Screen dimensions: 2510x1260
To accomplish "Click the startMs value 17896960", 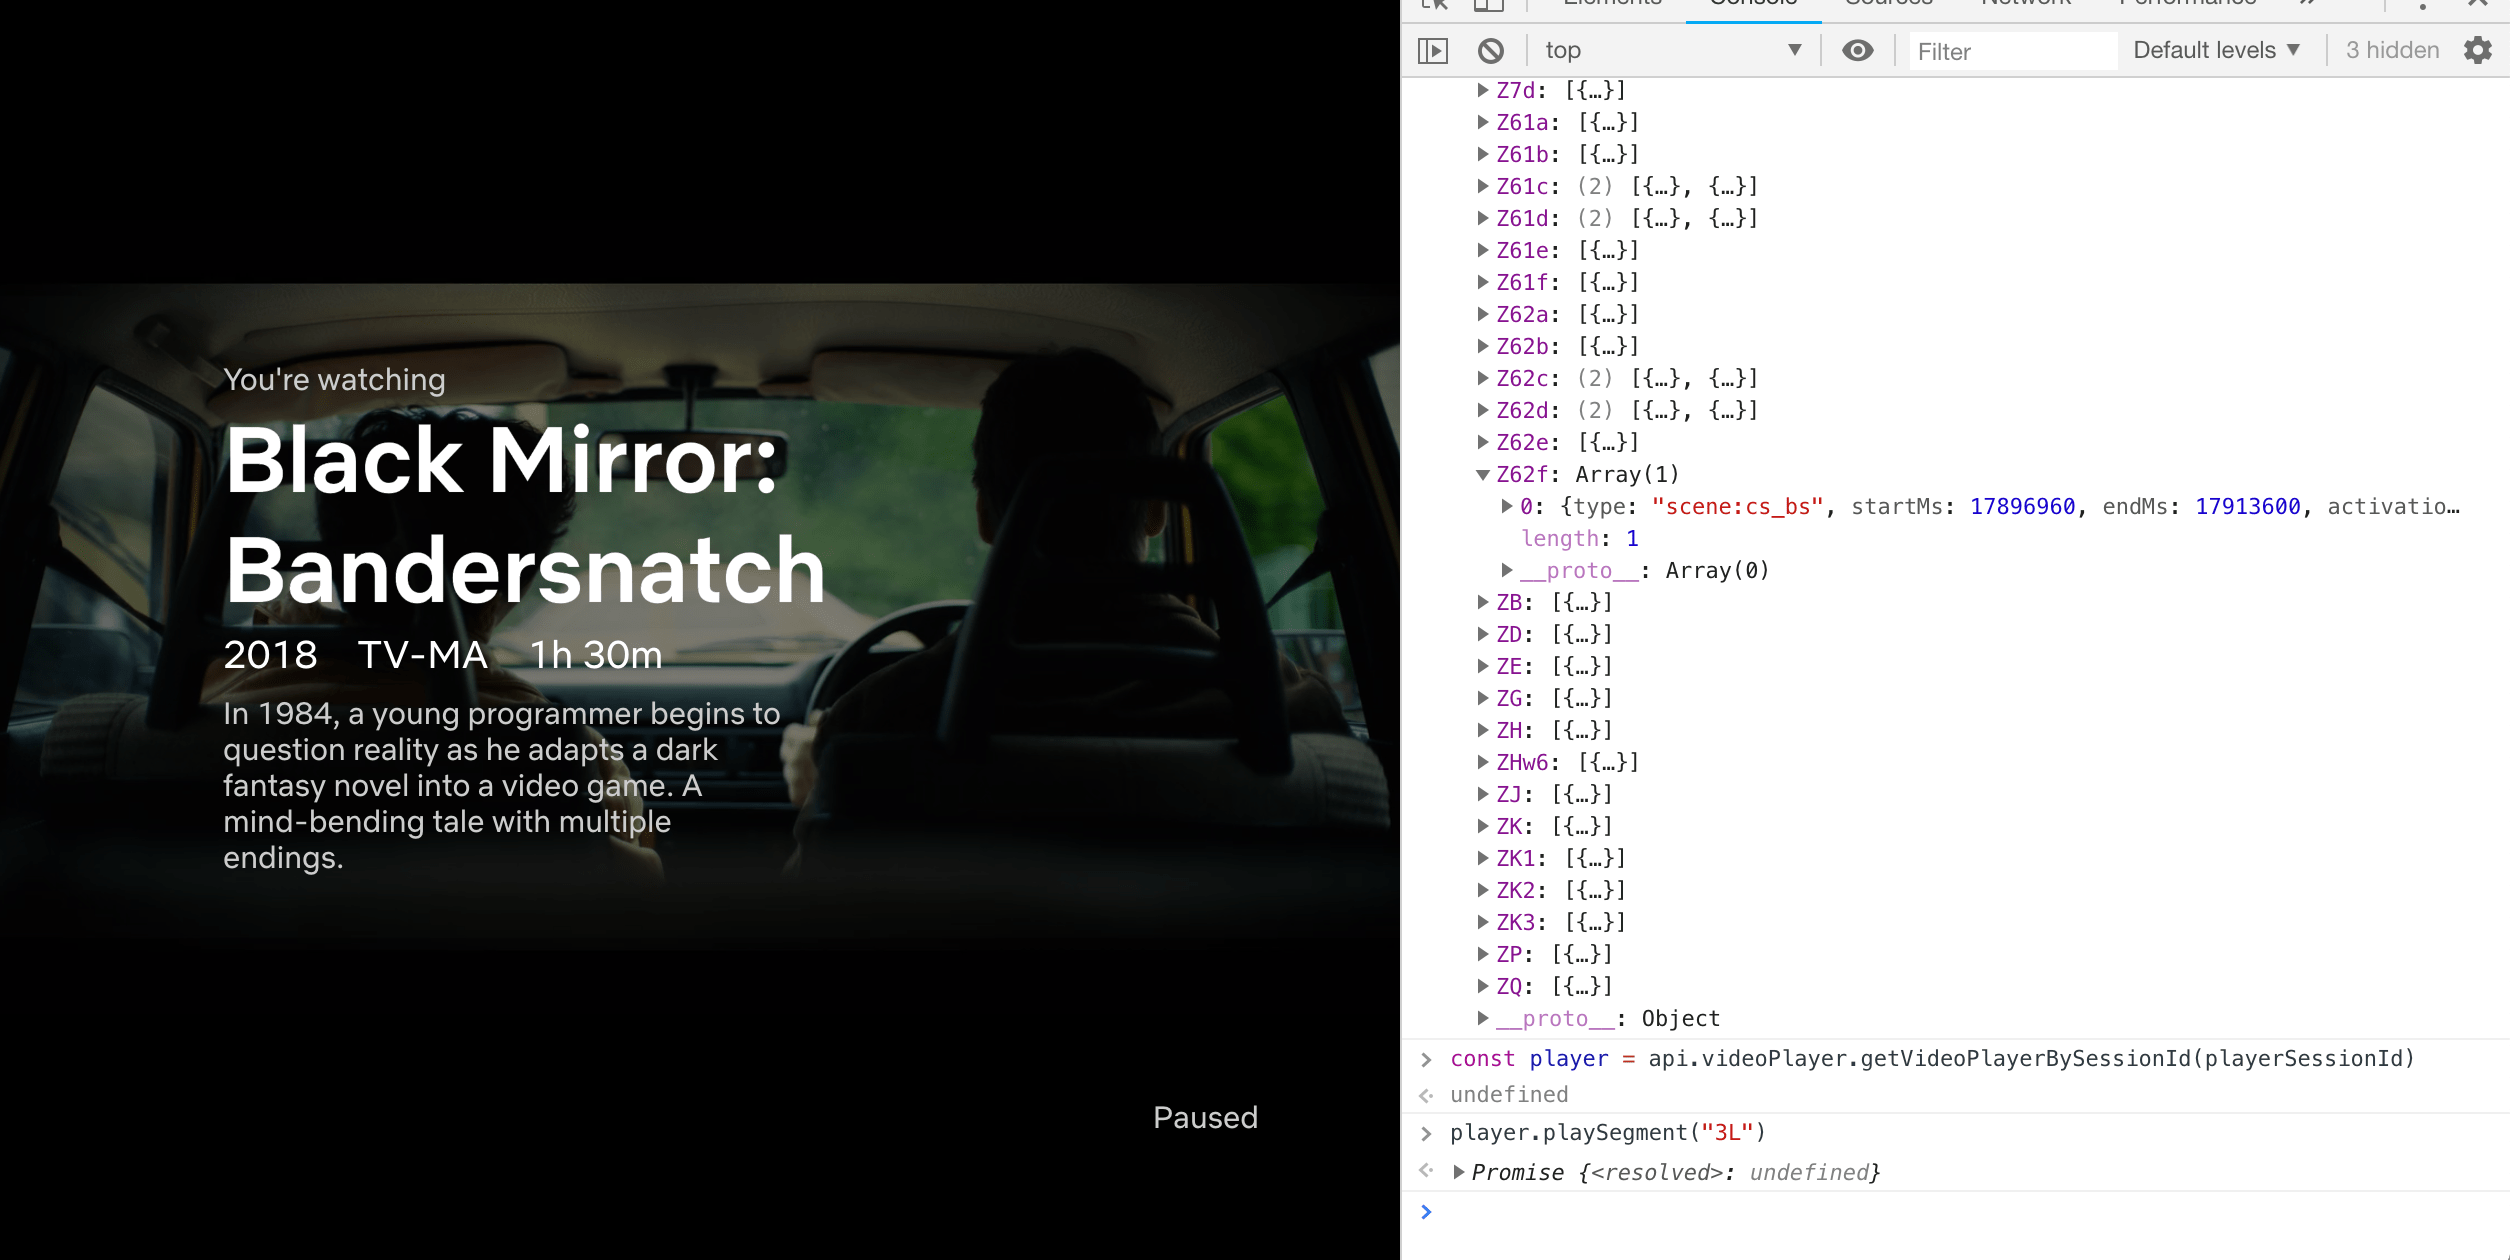I will coord(2022,506).
